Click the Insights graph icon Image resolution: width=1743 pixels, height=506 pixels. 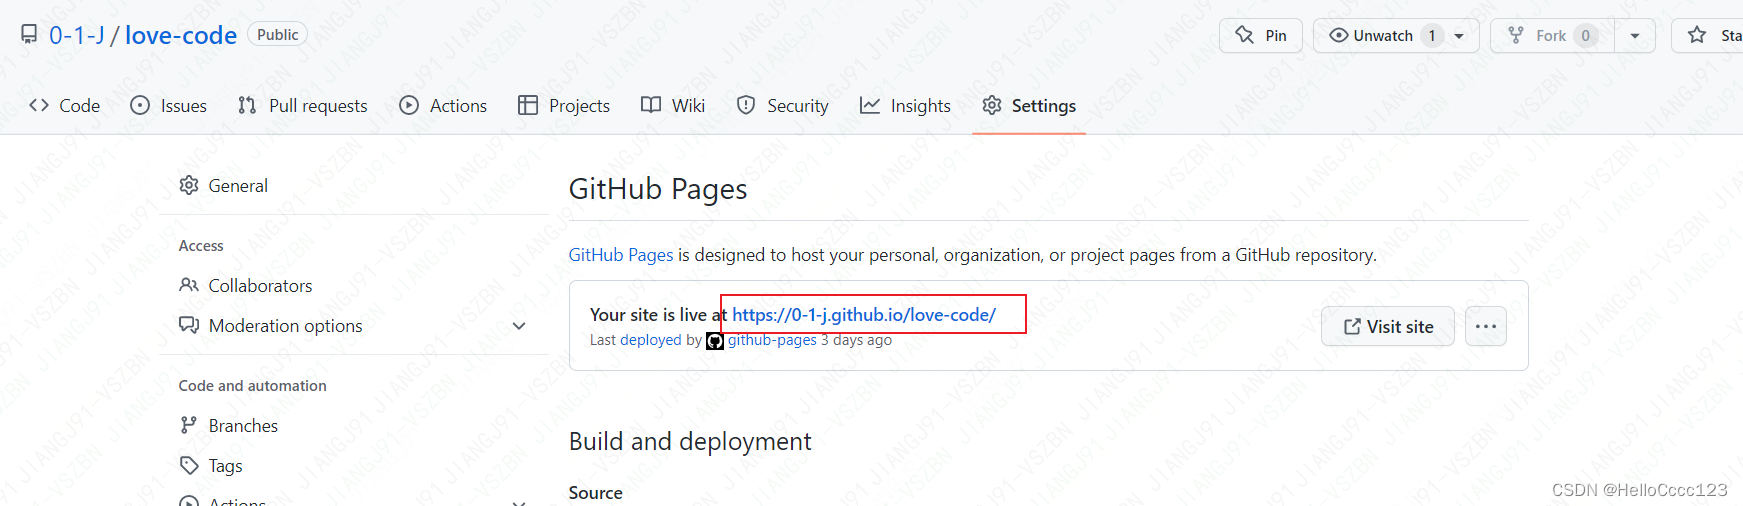pos(870,105)
